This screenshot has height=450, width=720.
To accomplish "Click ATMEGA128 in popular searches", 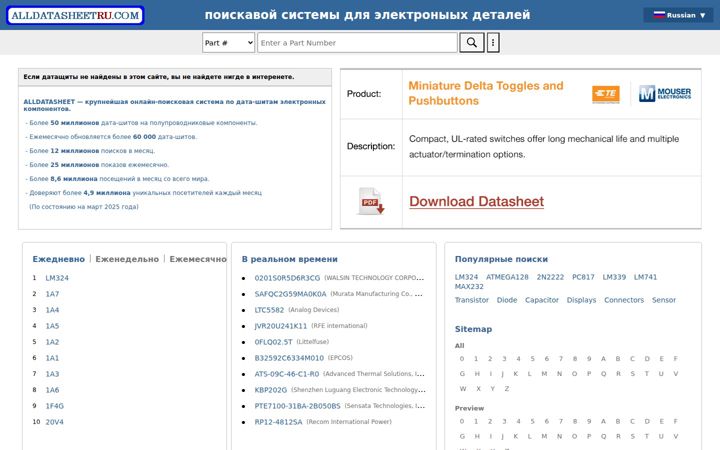I will (507, 277).
